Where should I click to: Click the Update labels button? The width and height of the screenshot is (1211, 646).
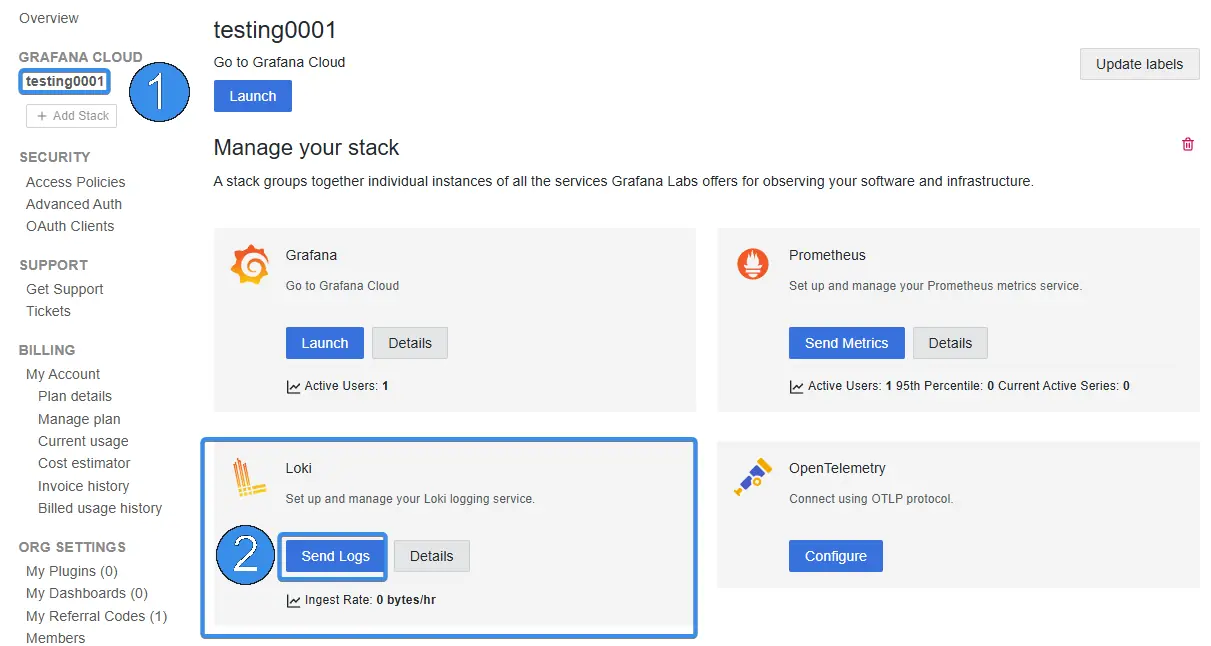tap(1140, 64)
